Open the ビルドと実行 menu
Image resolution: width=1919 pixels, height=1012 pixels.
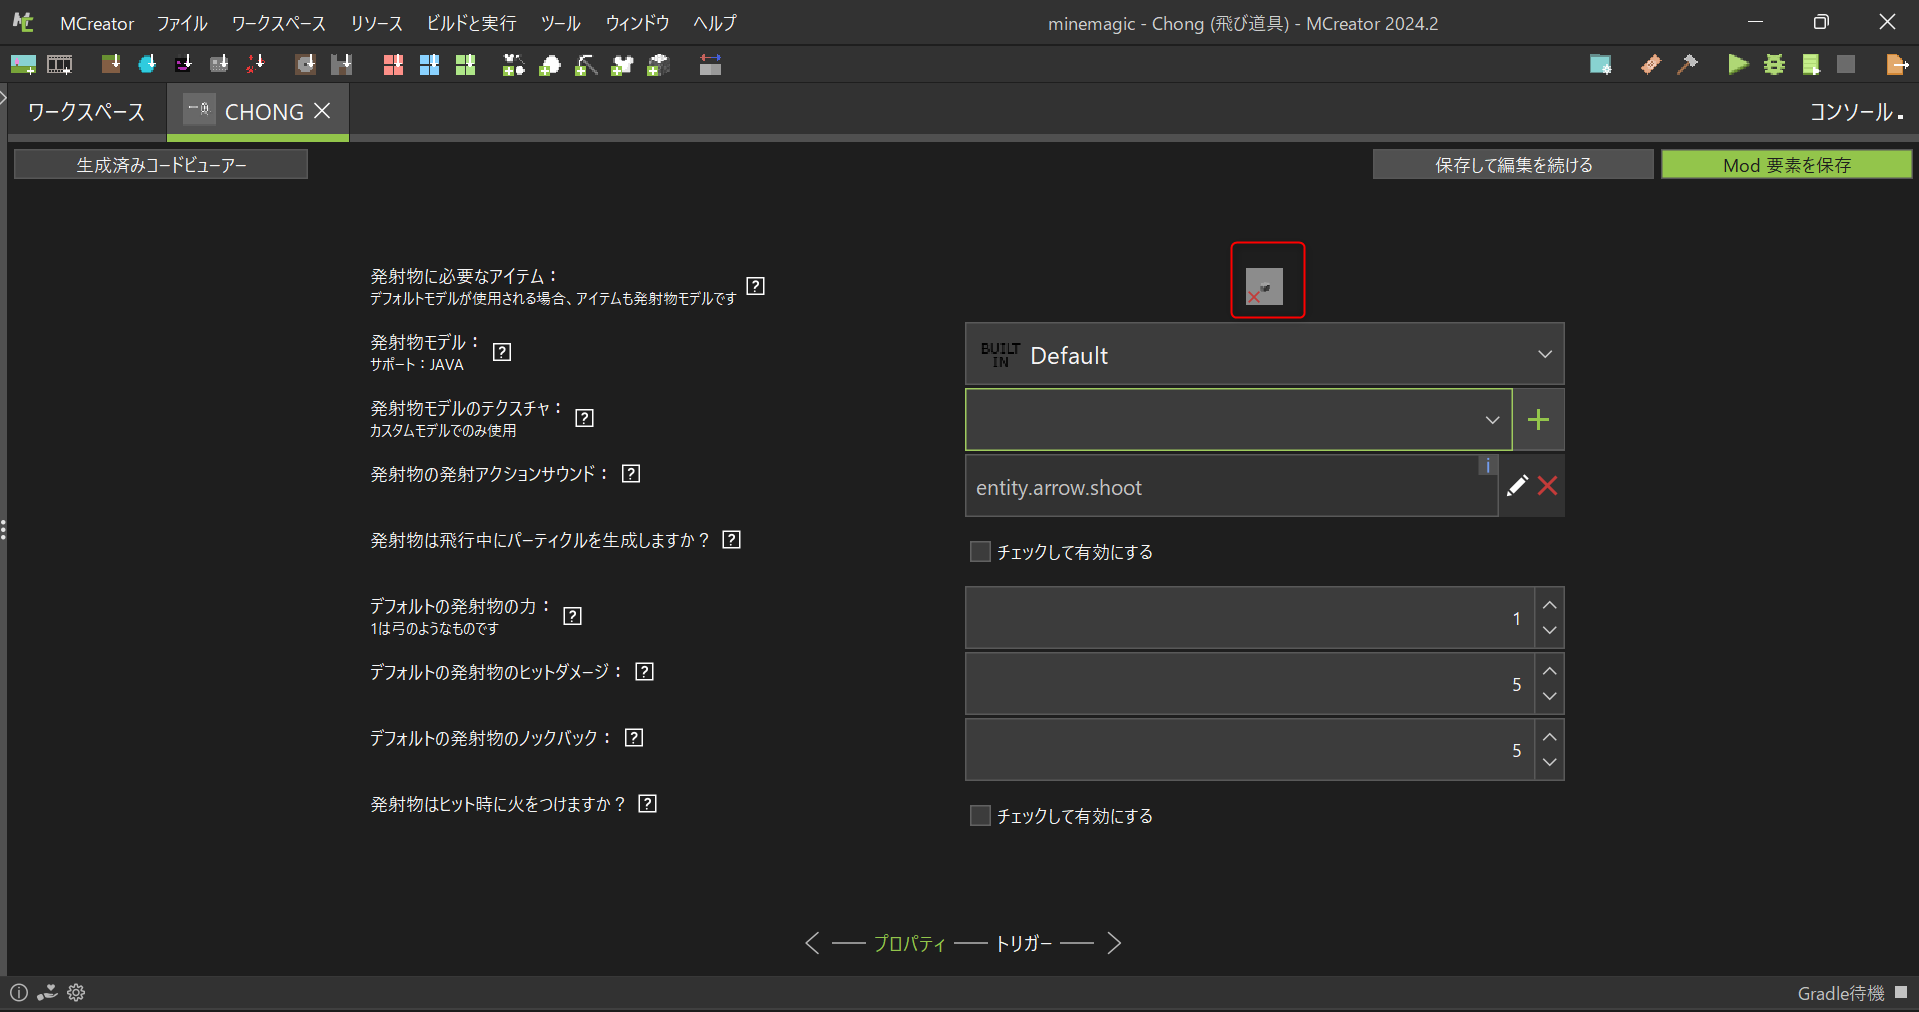click(472, 23)
